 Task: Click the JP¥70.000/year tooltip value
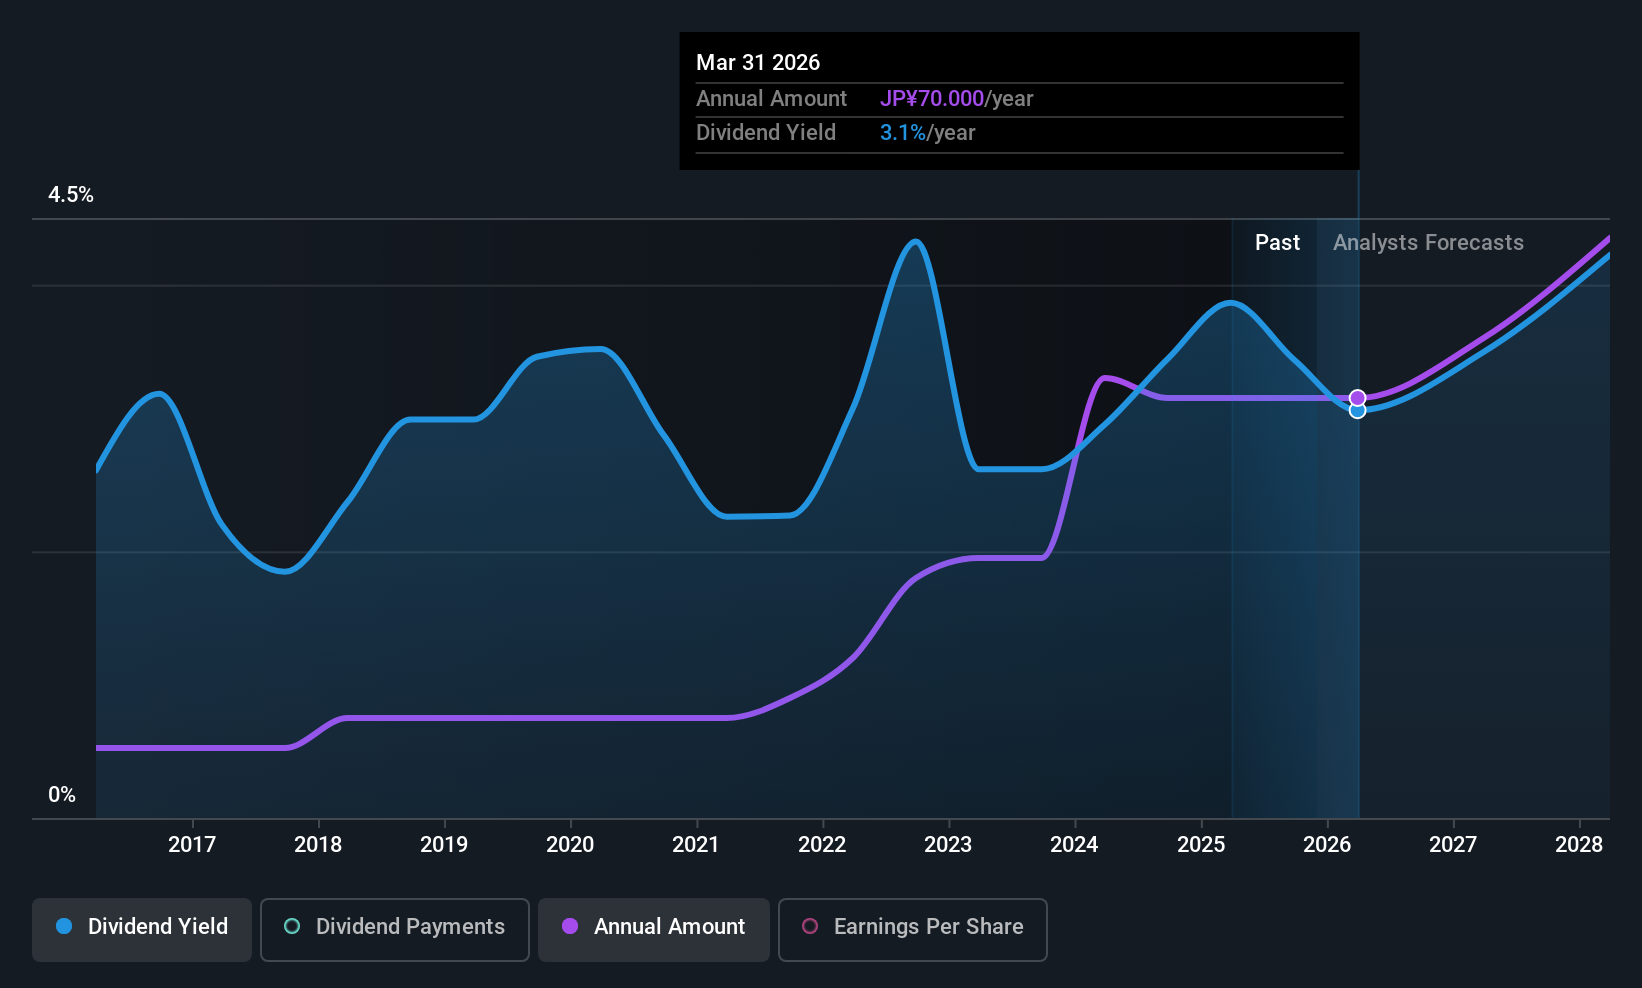[x=956, y=99]
